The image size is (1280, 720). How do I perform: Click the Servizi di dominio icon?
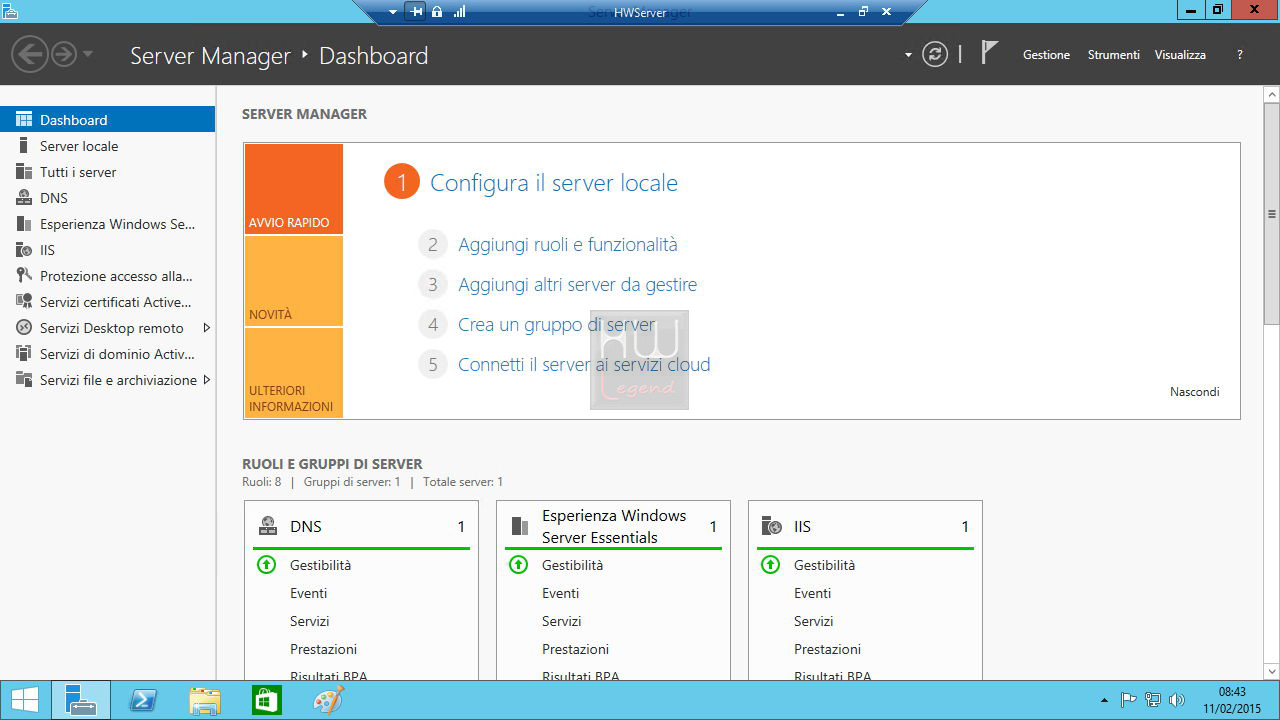(x=24, y=354)
